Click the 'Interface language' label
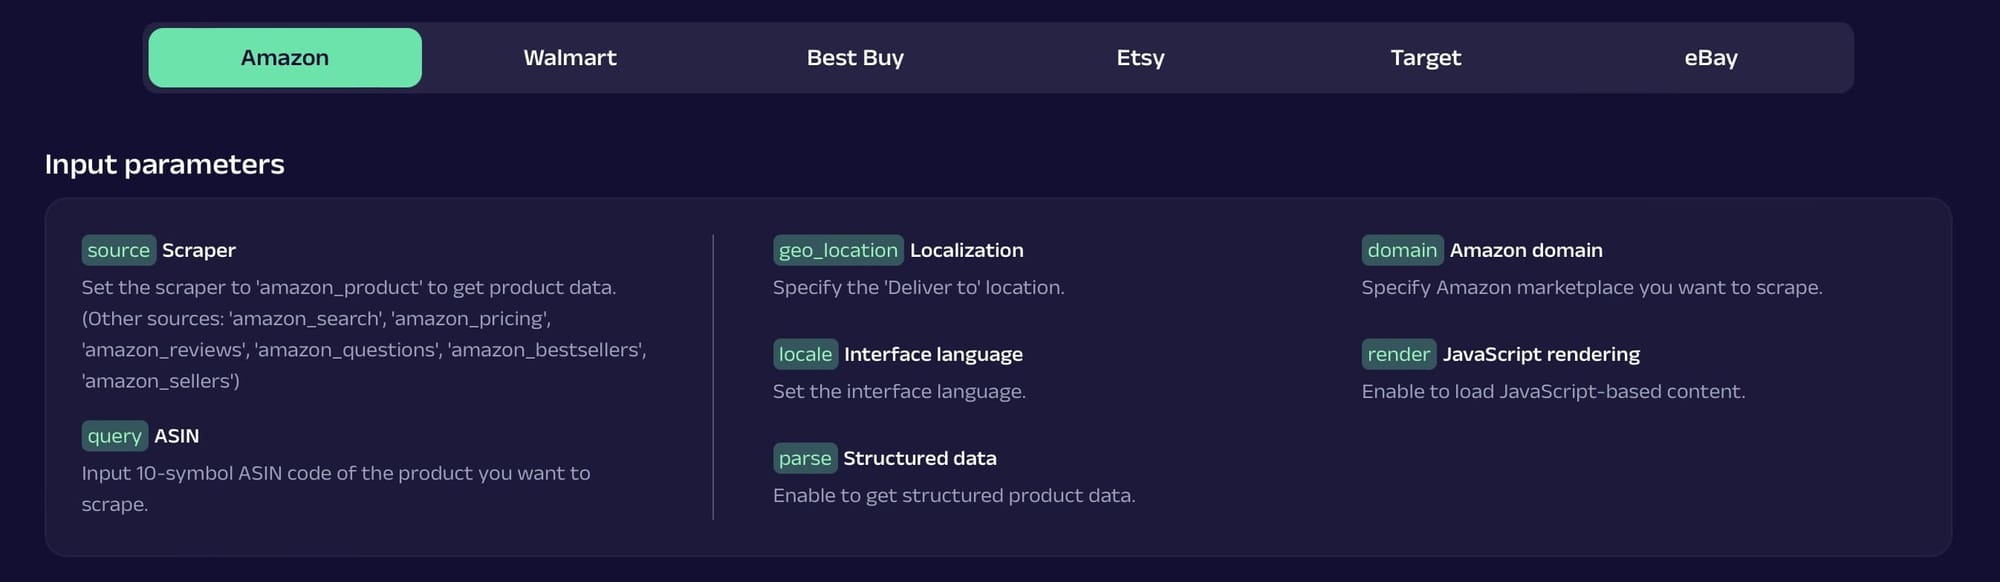 pyautogui.click(x=933, y=354)
